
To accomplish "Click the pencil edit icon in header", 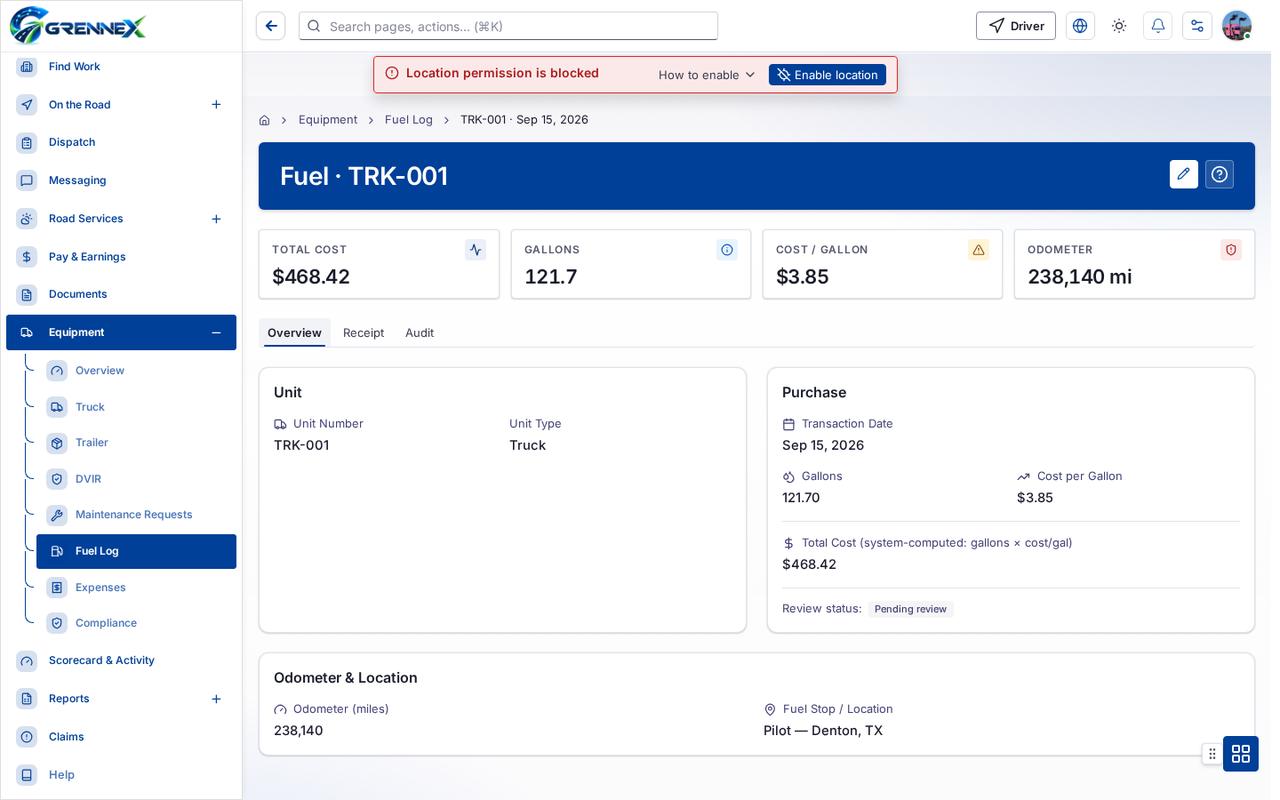I will 1184,174.
